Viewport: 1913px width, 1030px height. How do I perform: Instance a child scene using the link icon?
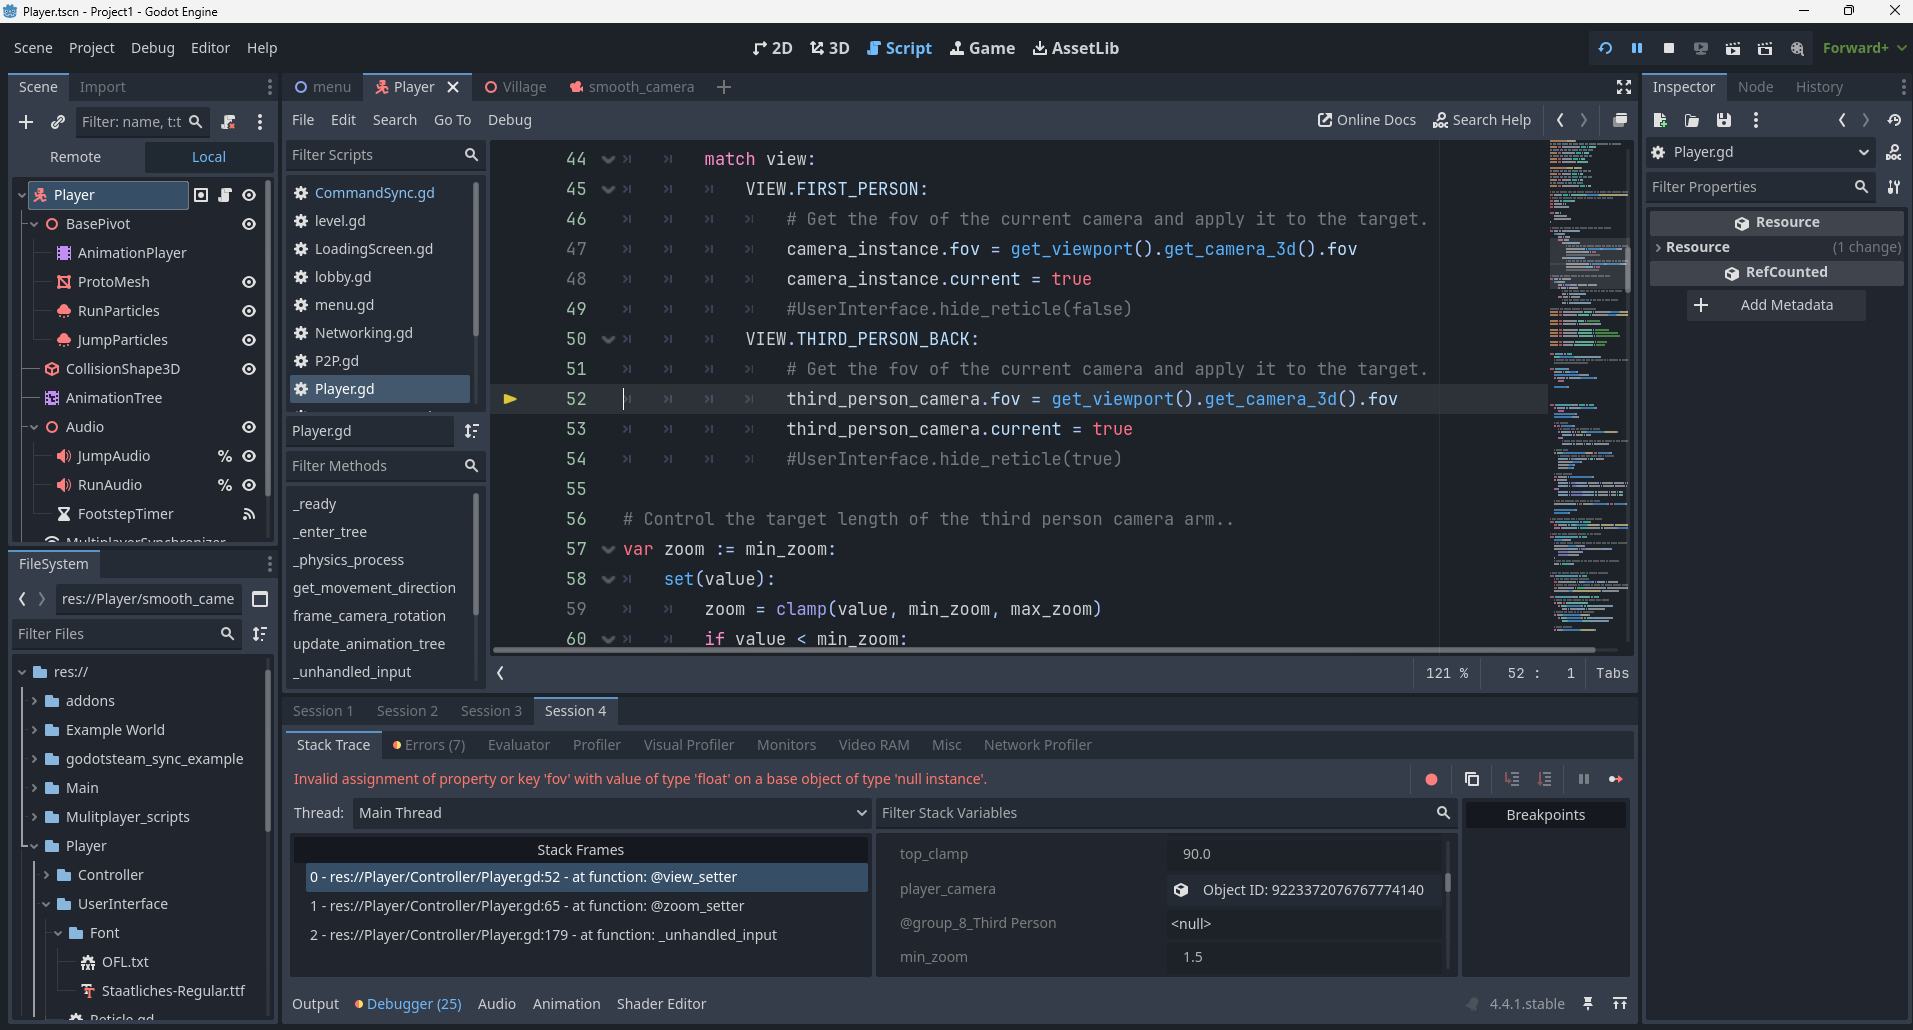click(57, 122)
